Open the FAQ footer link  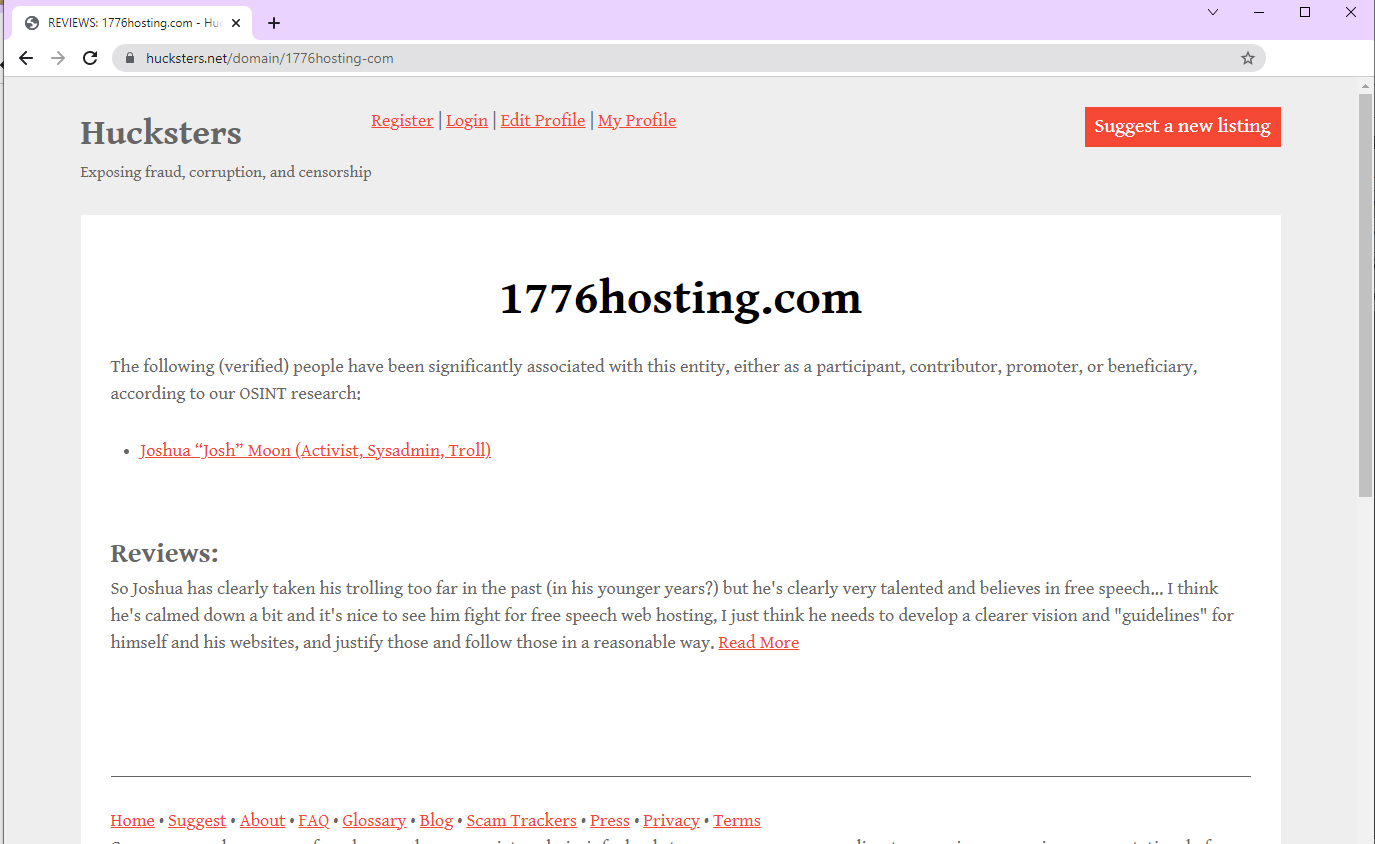[314, 820]
